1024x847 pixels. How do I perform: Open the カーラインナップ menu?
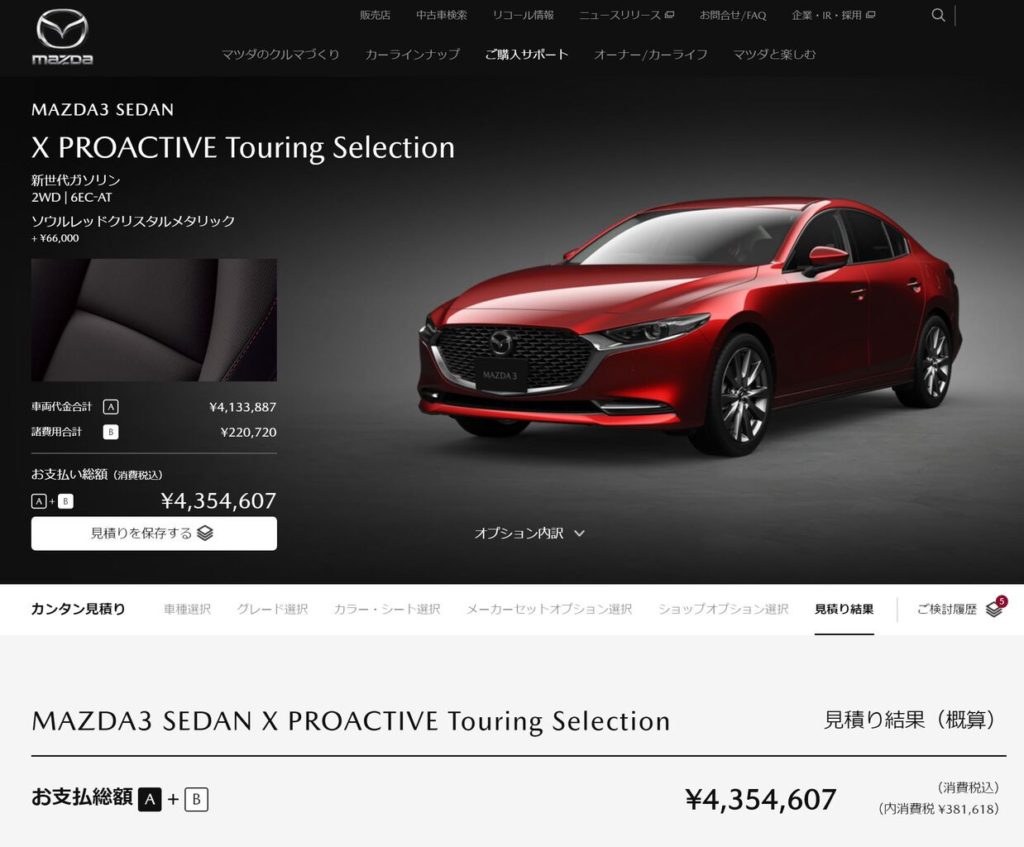click(x=412, y=54)
